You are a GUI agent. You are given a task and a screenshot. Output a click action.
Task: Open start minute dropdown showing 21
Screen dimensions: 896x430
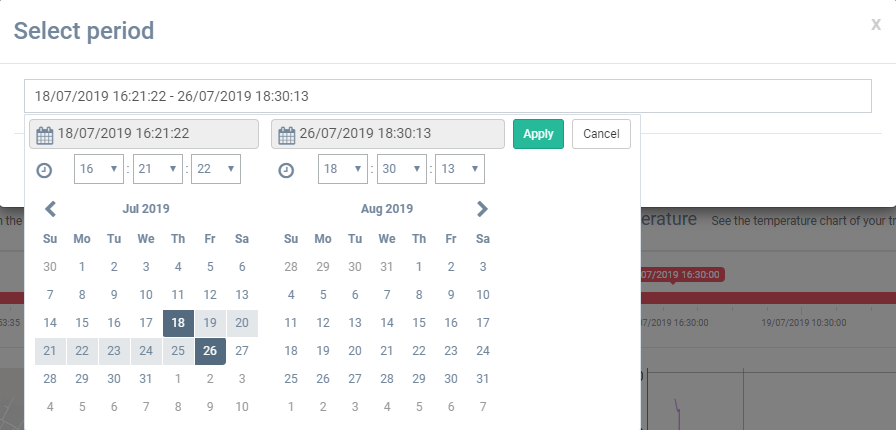coord(157,169)
